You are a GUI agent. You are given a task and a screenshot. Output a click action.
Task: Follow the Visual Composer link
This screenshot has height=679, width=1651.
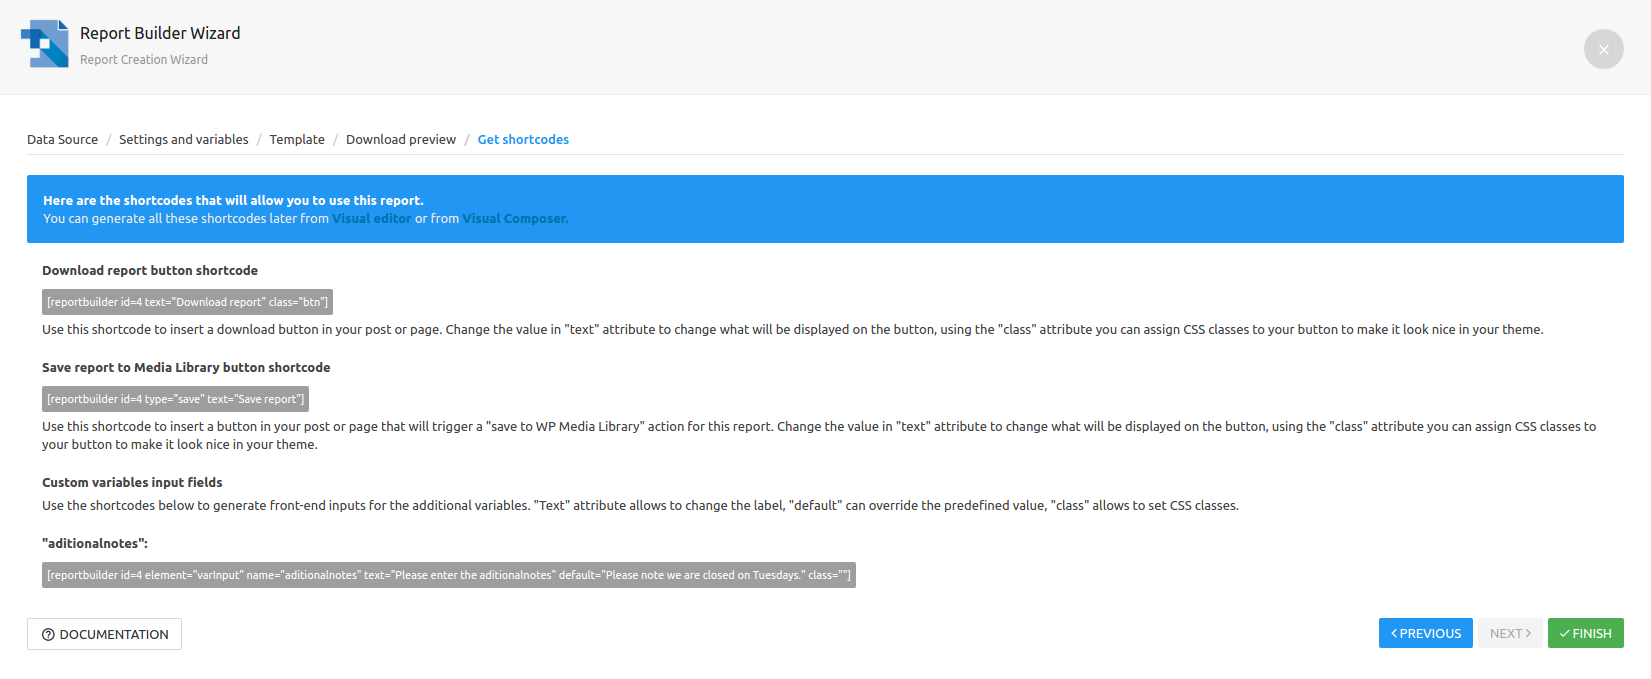pyautogui.click(x=515, y=219)
